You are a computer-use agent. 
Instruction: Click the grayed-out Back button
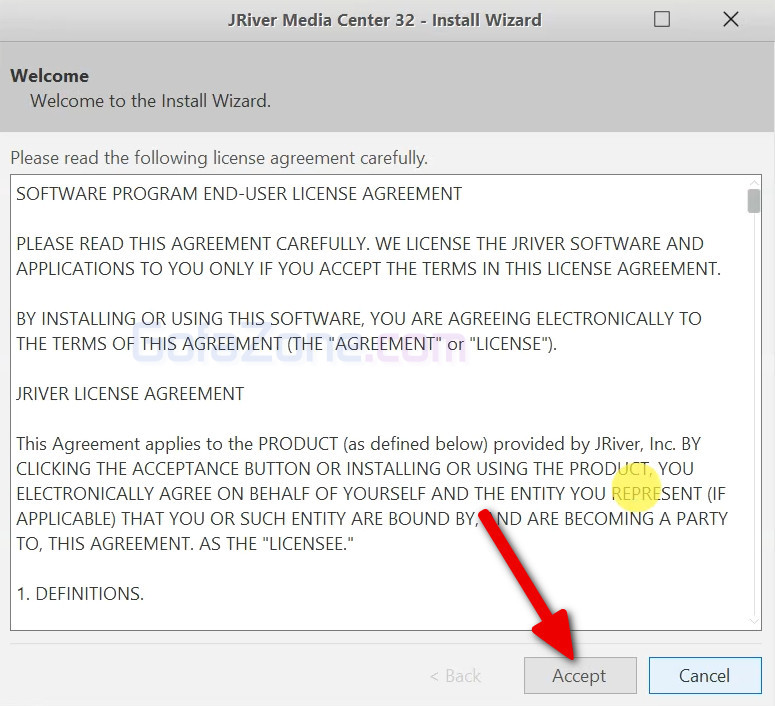(455, 676)
